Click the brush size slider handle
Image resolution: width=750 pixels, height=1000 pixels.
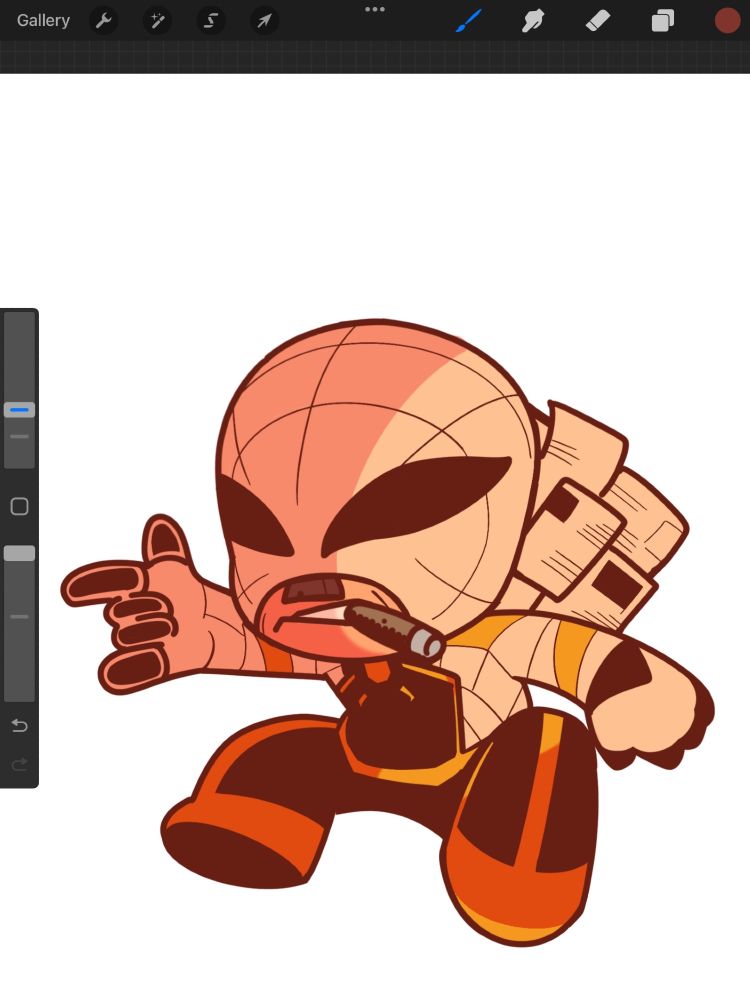(x=19, y=409)
